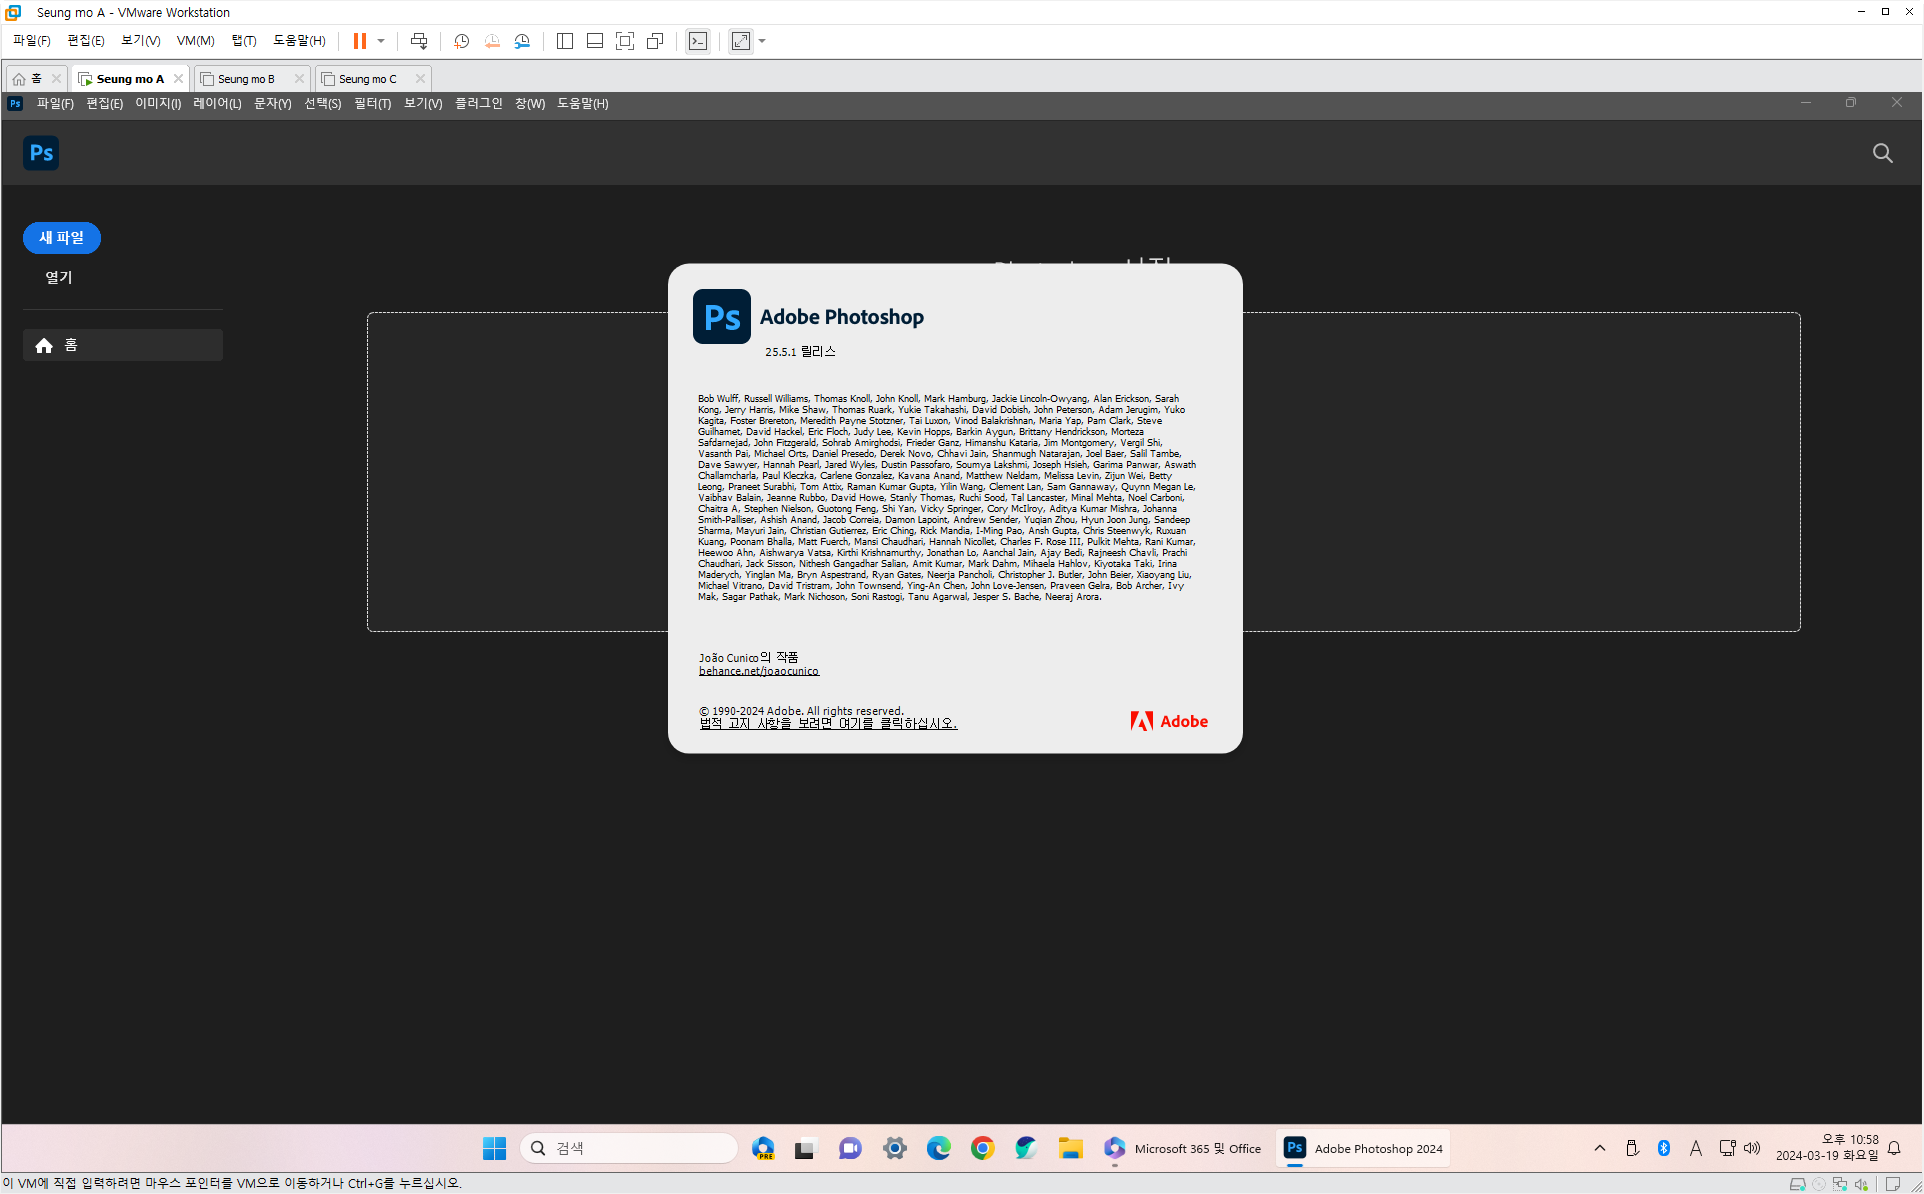Screen dimensions: 1924x1194
Task: Open Photoshop 레이어(L) menu
Action: click(x=217, y=104)
